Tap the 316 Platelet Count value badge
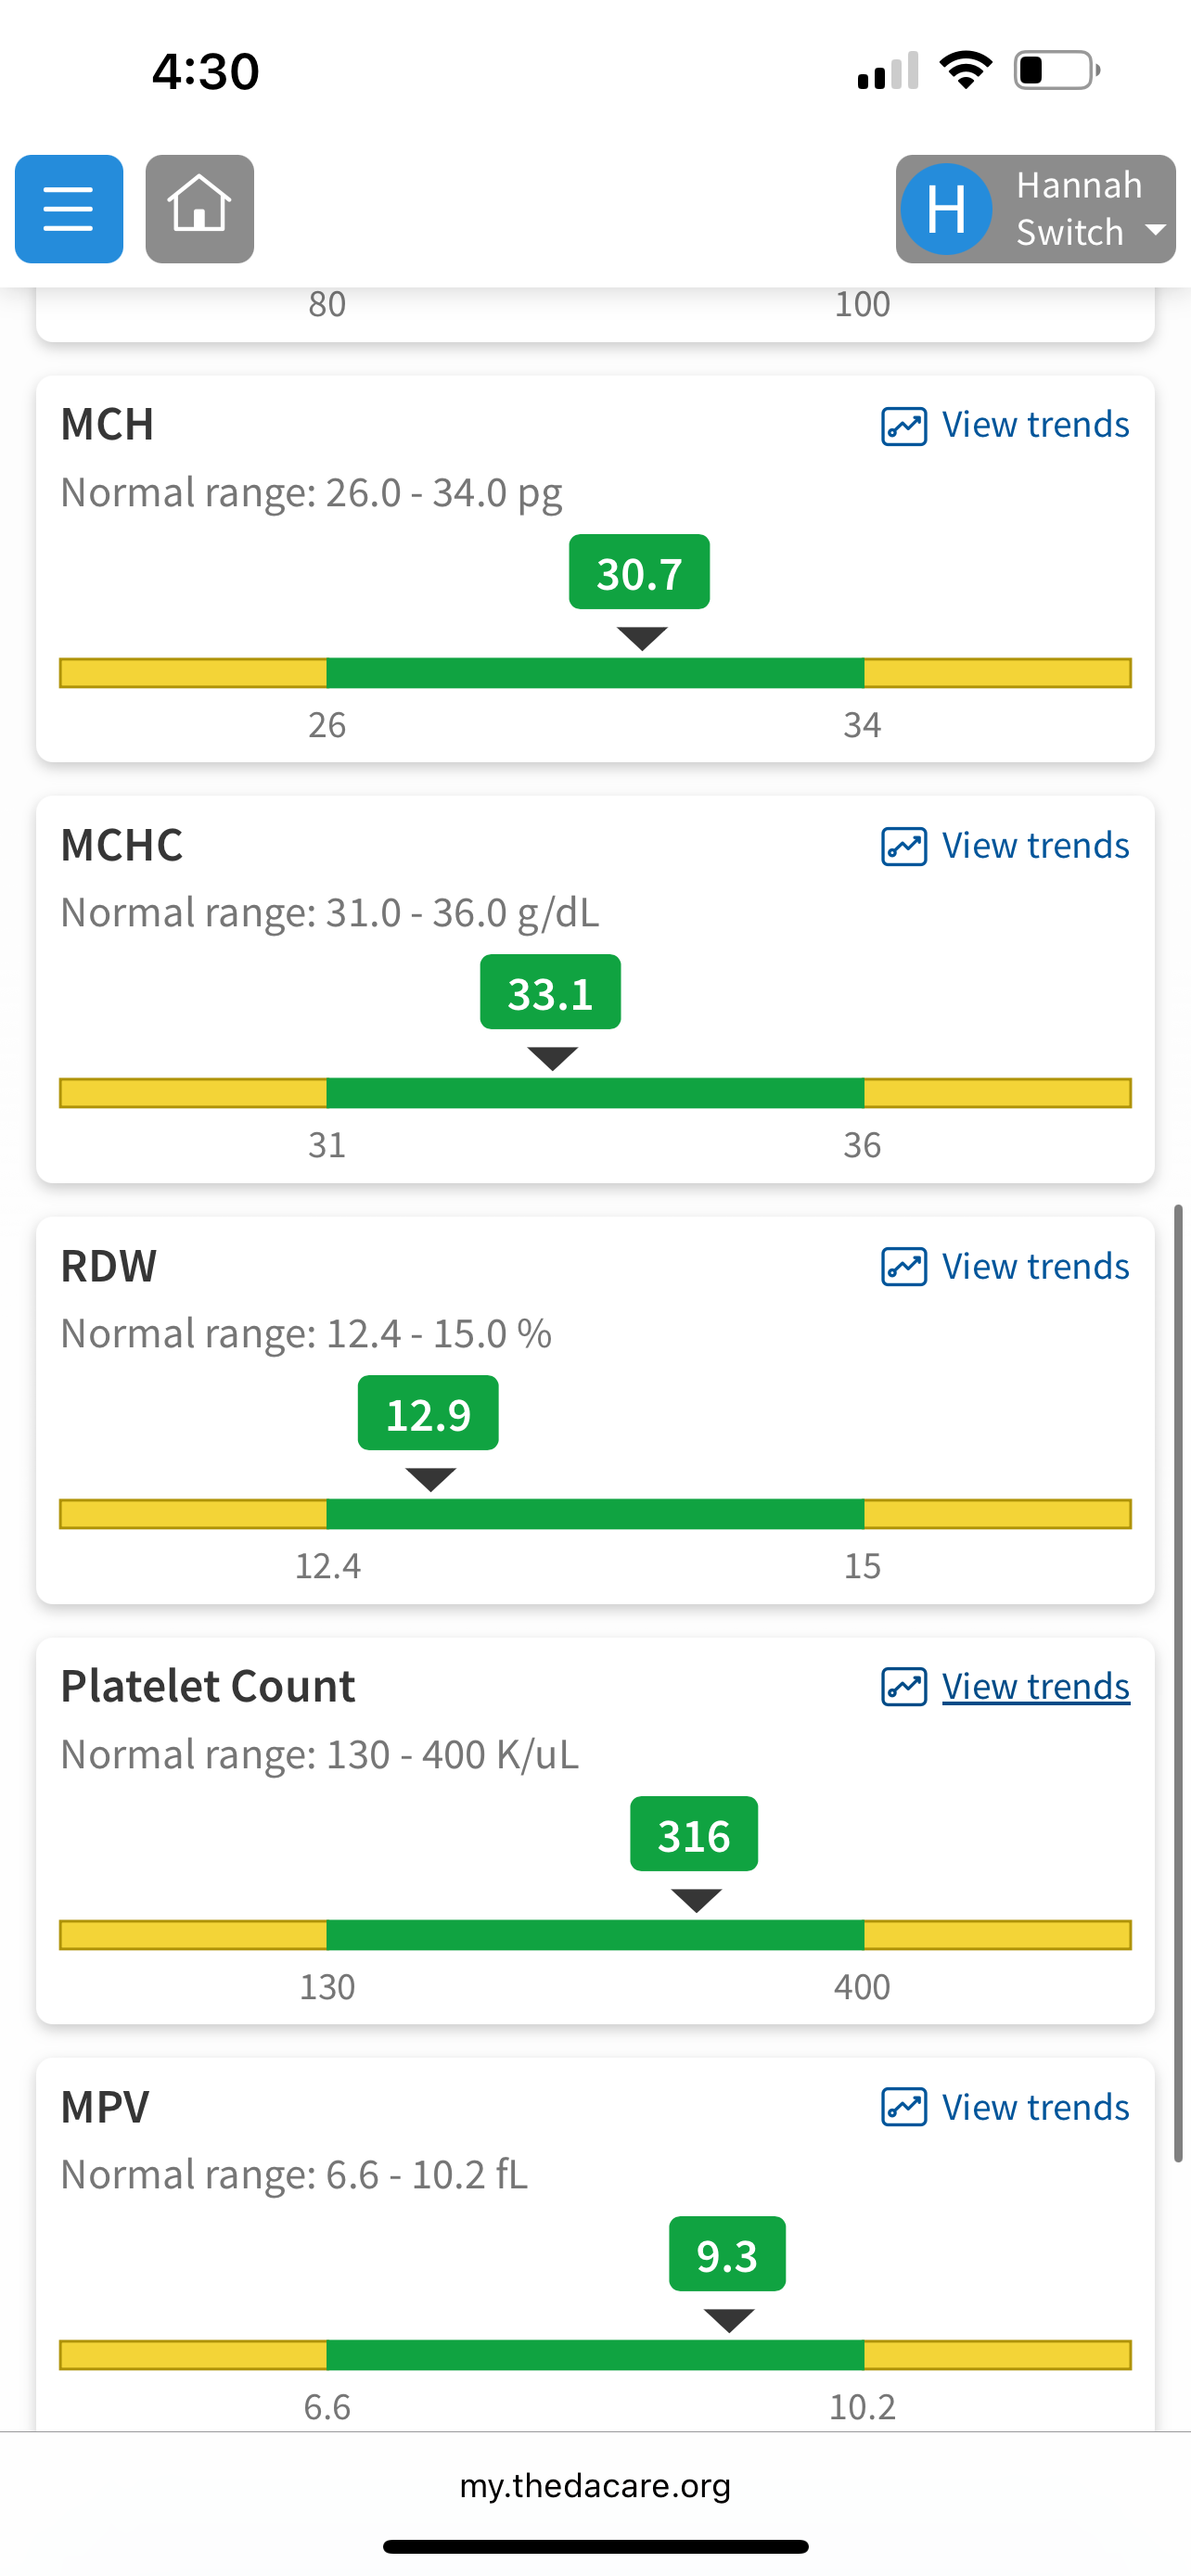The height and width of the screenshot is (2576, 1191). (693, 1835)
